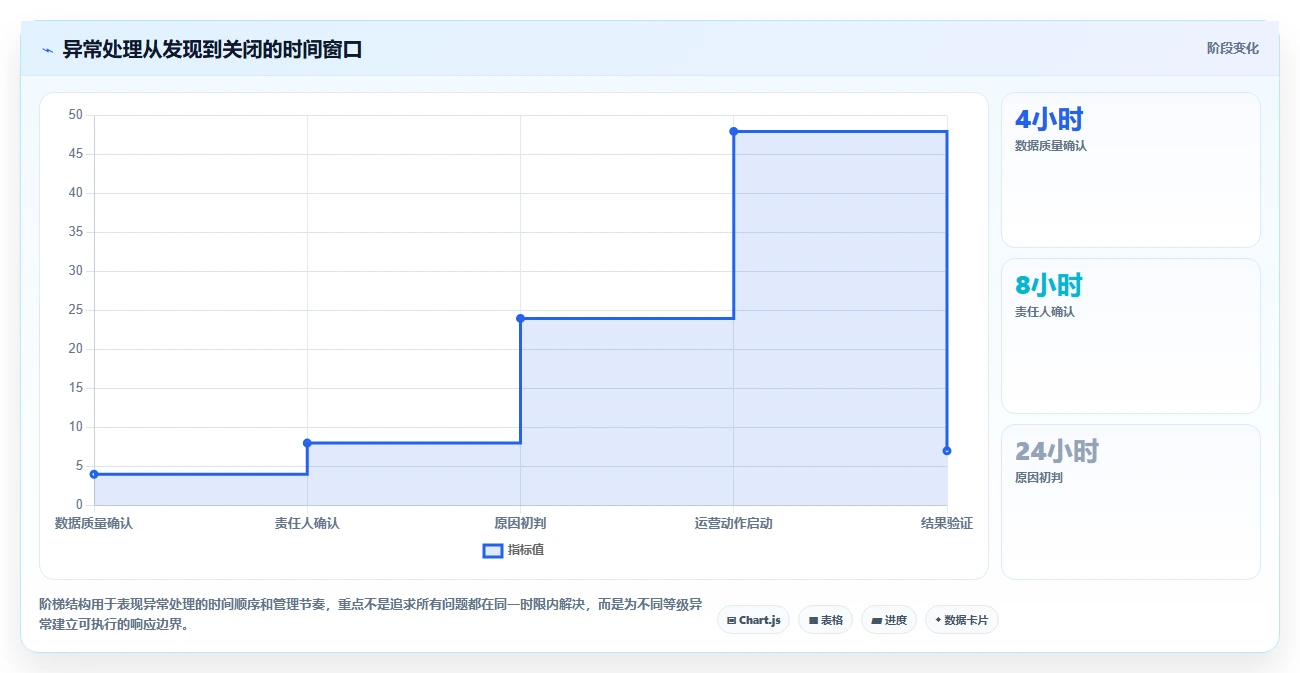Click the 阶段变化 label in header

click(1232, 48)
